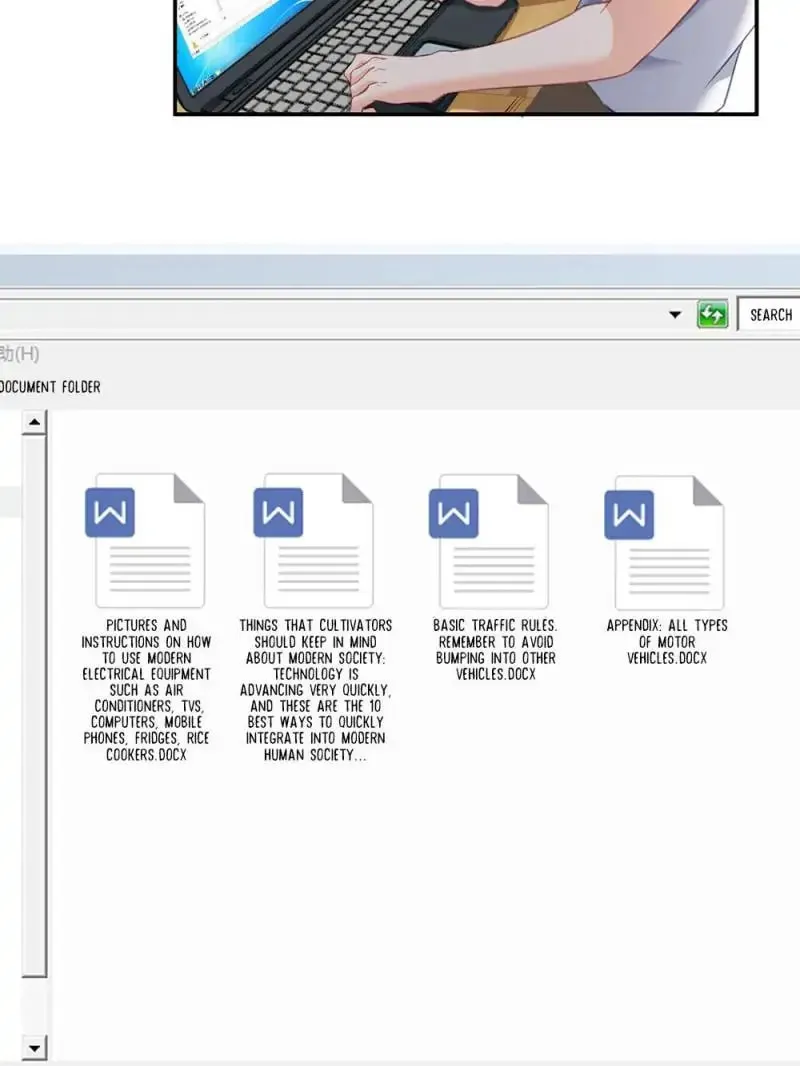
Task: Select the 'Basic Traffic Rules' file name
Action: tap(495, 649)
